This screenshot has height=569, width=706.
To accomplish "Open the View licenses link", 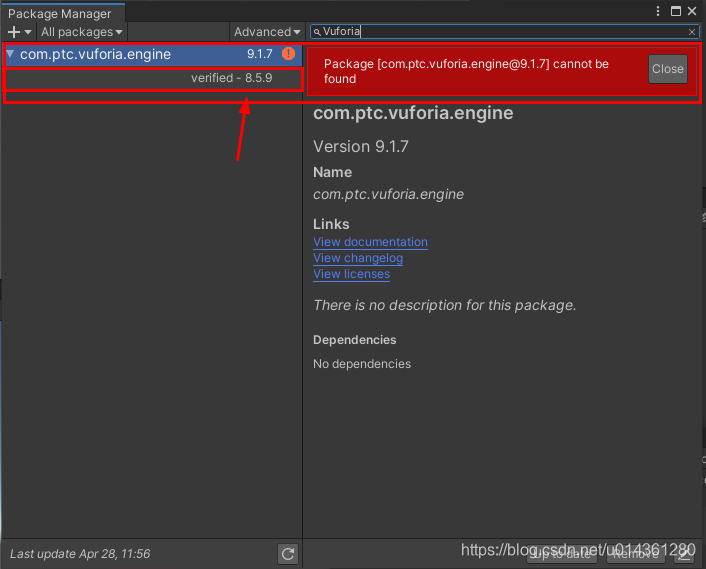I will click(351, 274).
